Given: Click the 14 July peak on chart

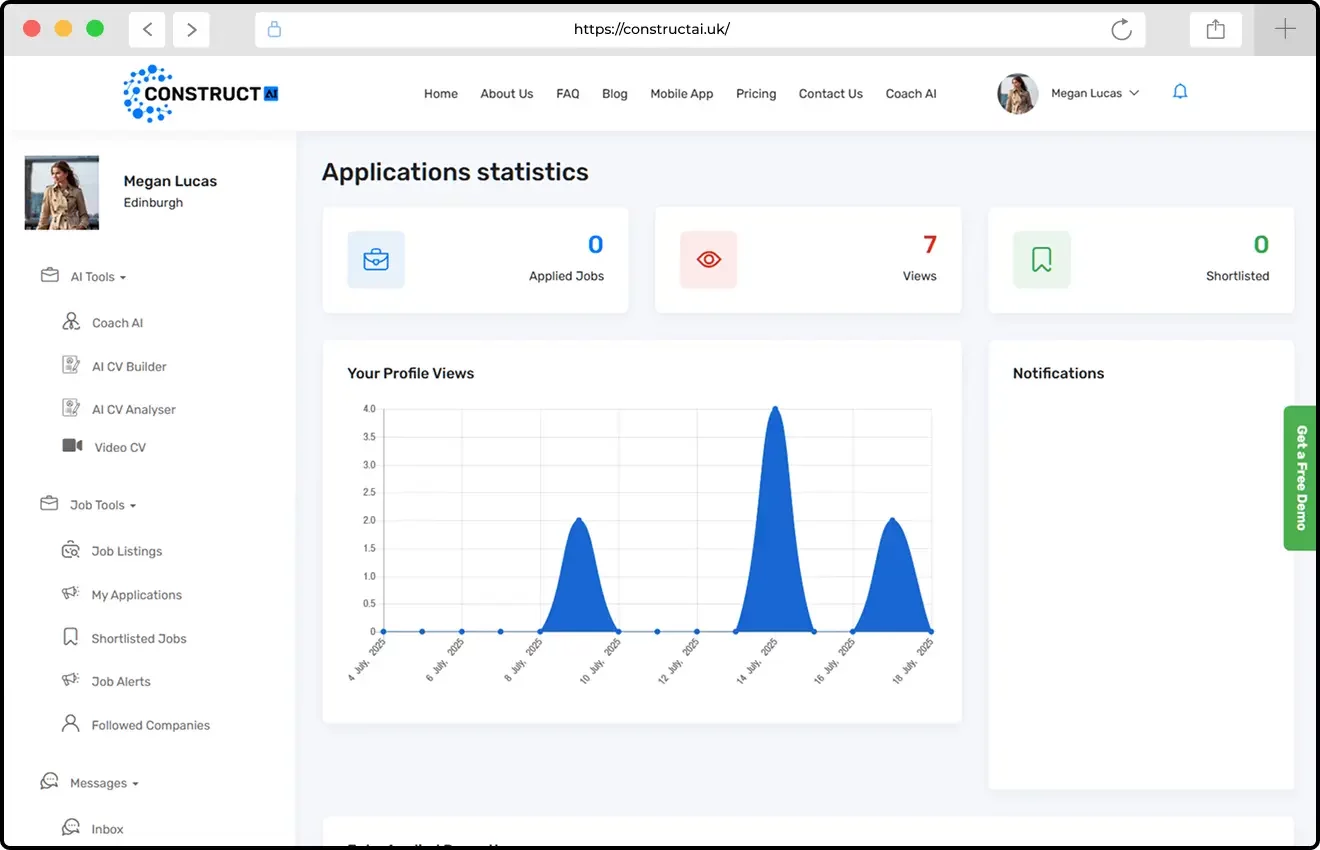Looking at the screenshot, I should coord(775,410).
